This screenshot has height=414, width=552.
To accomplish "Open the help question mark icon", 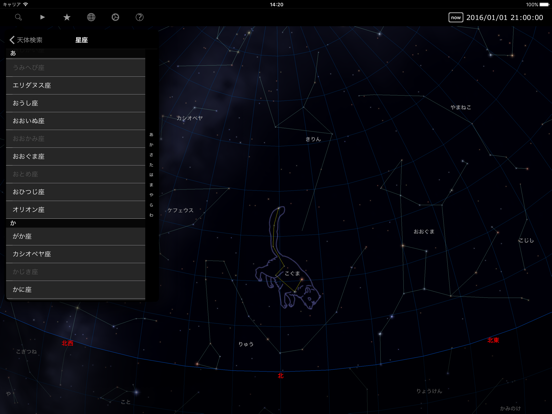I will pyautogui.click(x=139, y=17).
